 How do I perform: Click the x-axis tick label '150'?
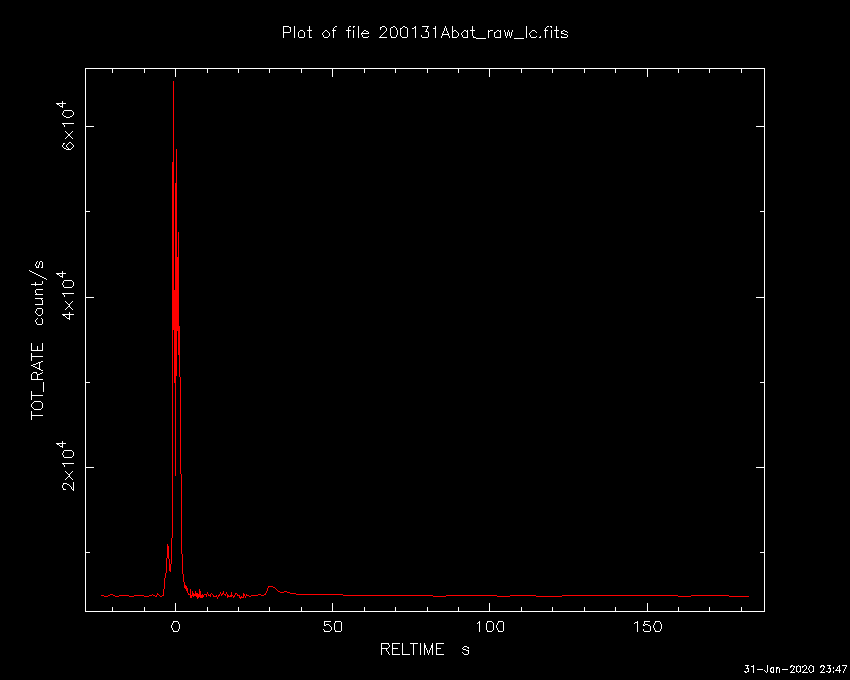coord(647,627)
